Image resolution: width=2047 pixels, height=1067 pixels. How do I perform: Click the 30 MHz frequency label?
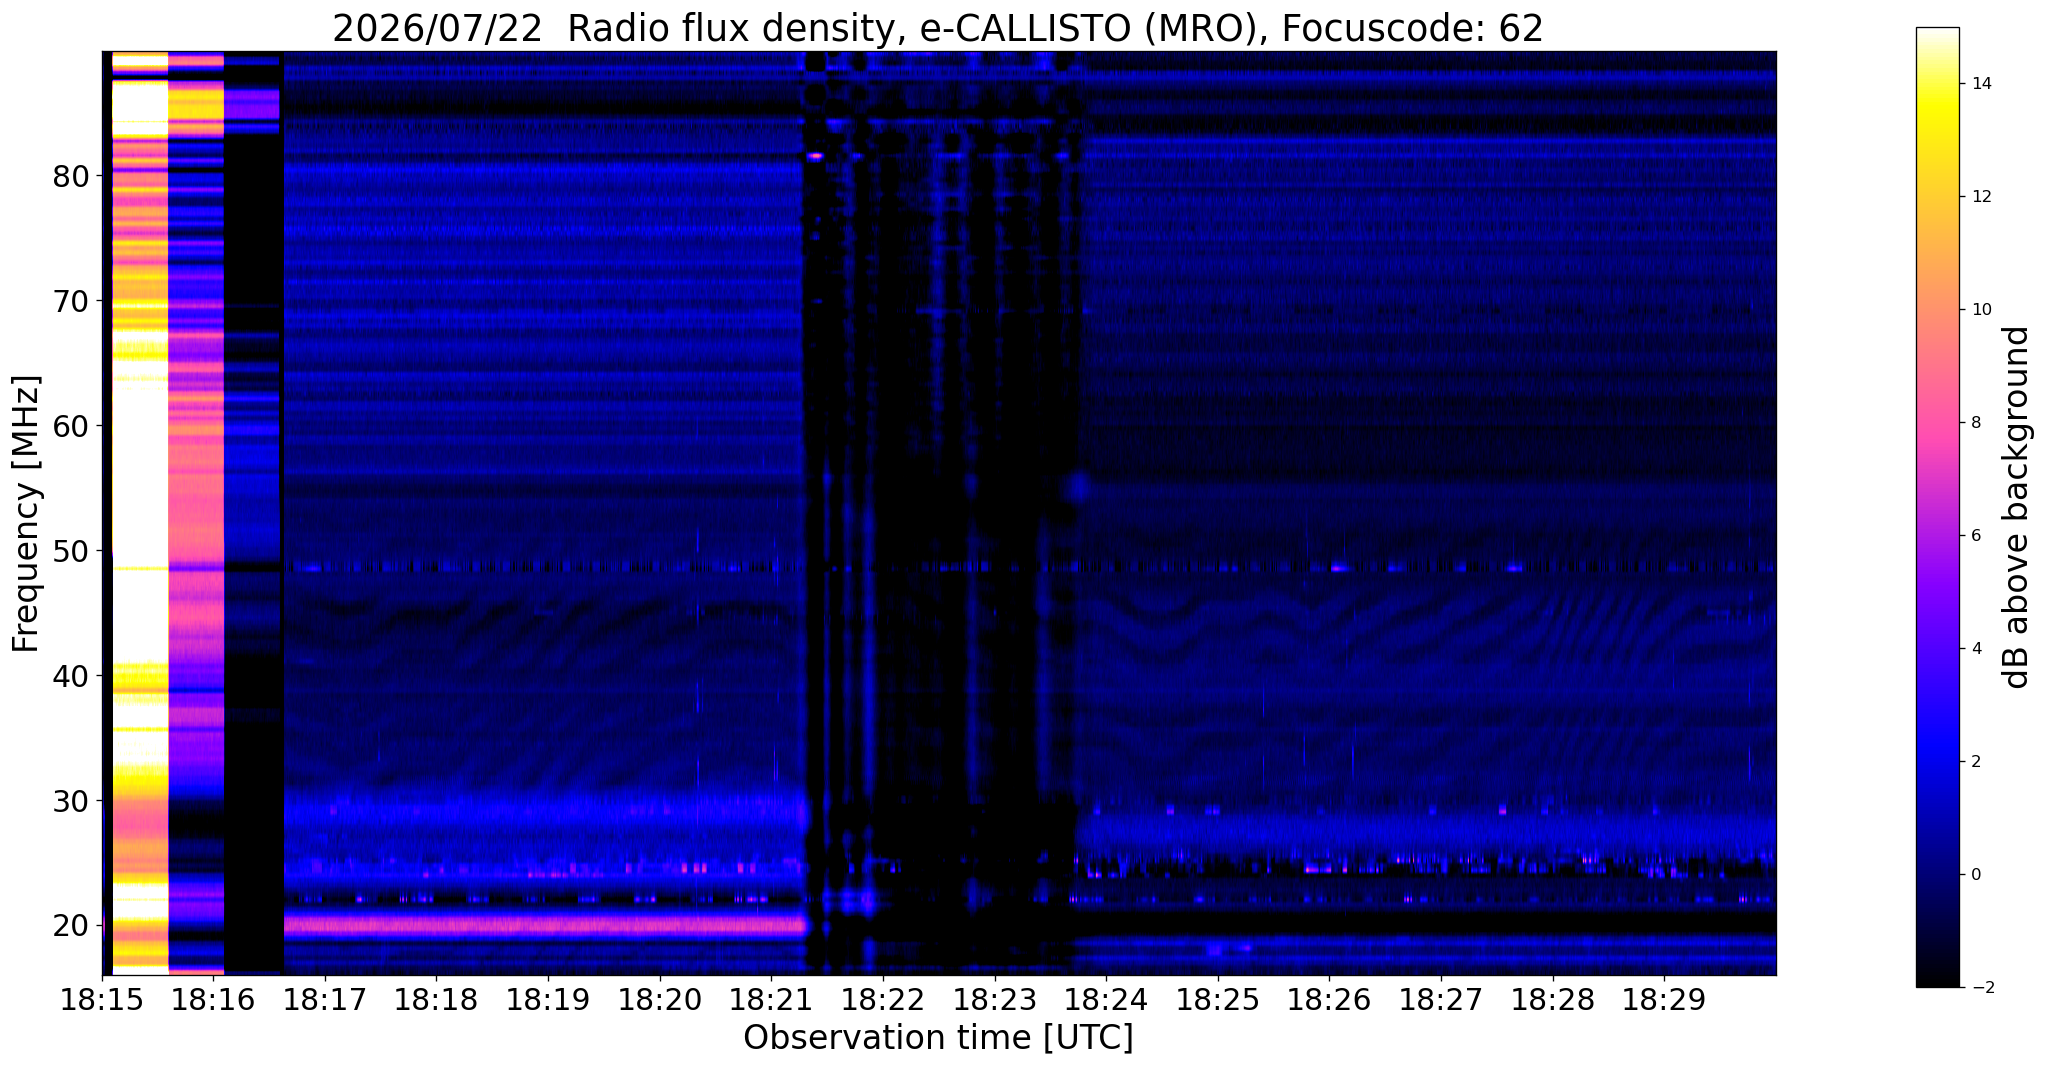(71, 801)
